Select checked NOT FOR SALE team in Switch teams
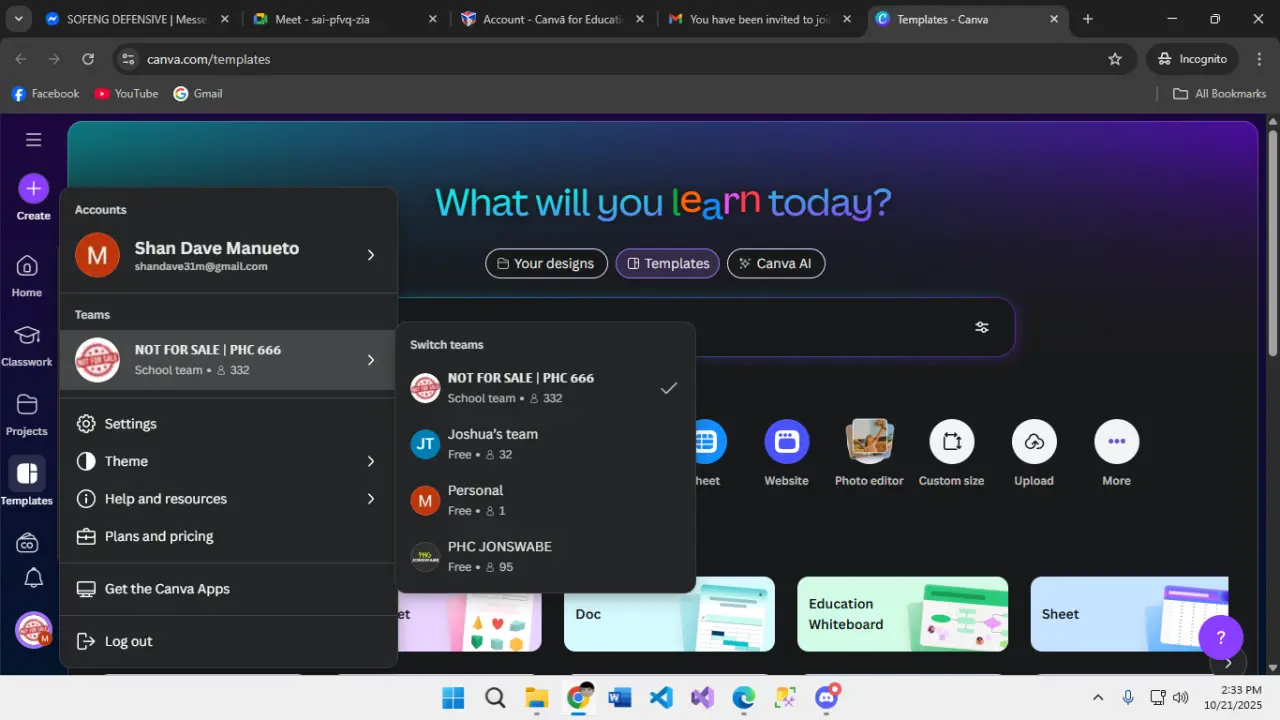The height and width of the screenshot is (720, 1280). [545, 388]
